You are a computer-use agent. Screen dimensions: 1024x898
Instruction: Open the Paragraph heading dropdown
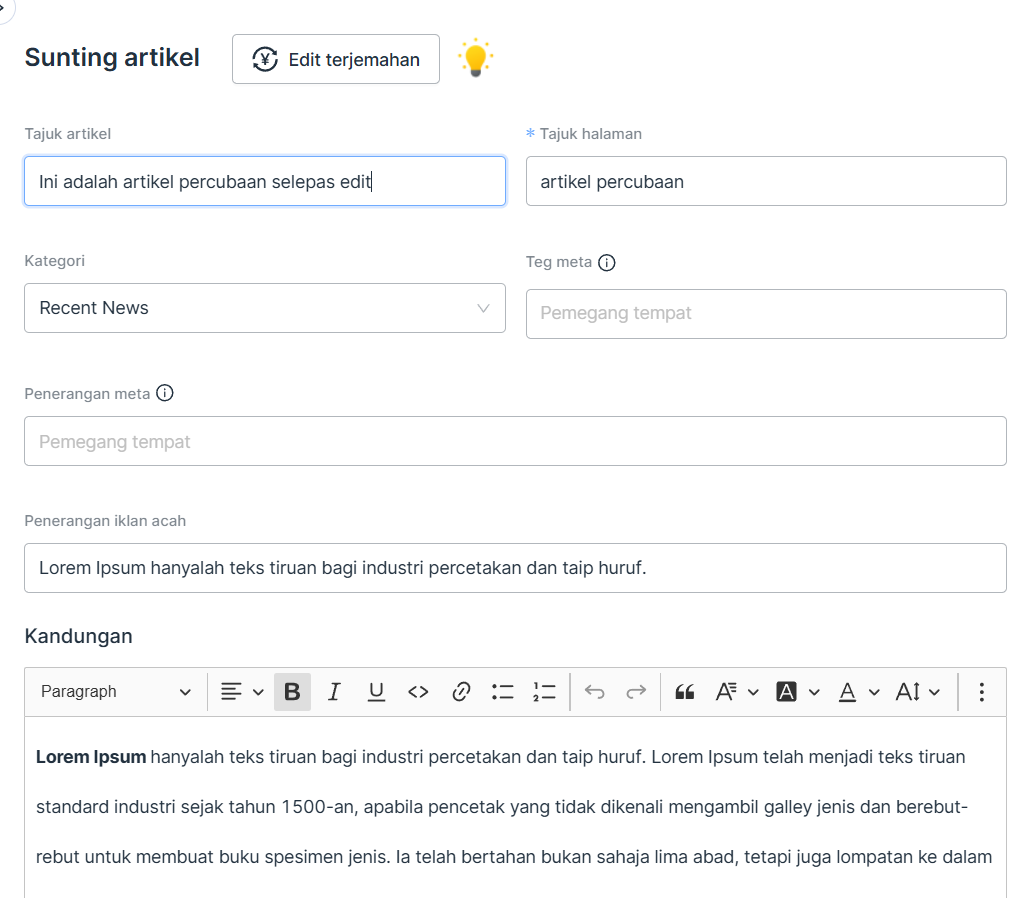point(115,692)
